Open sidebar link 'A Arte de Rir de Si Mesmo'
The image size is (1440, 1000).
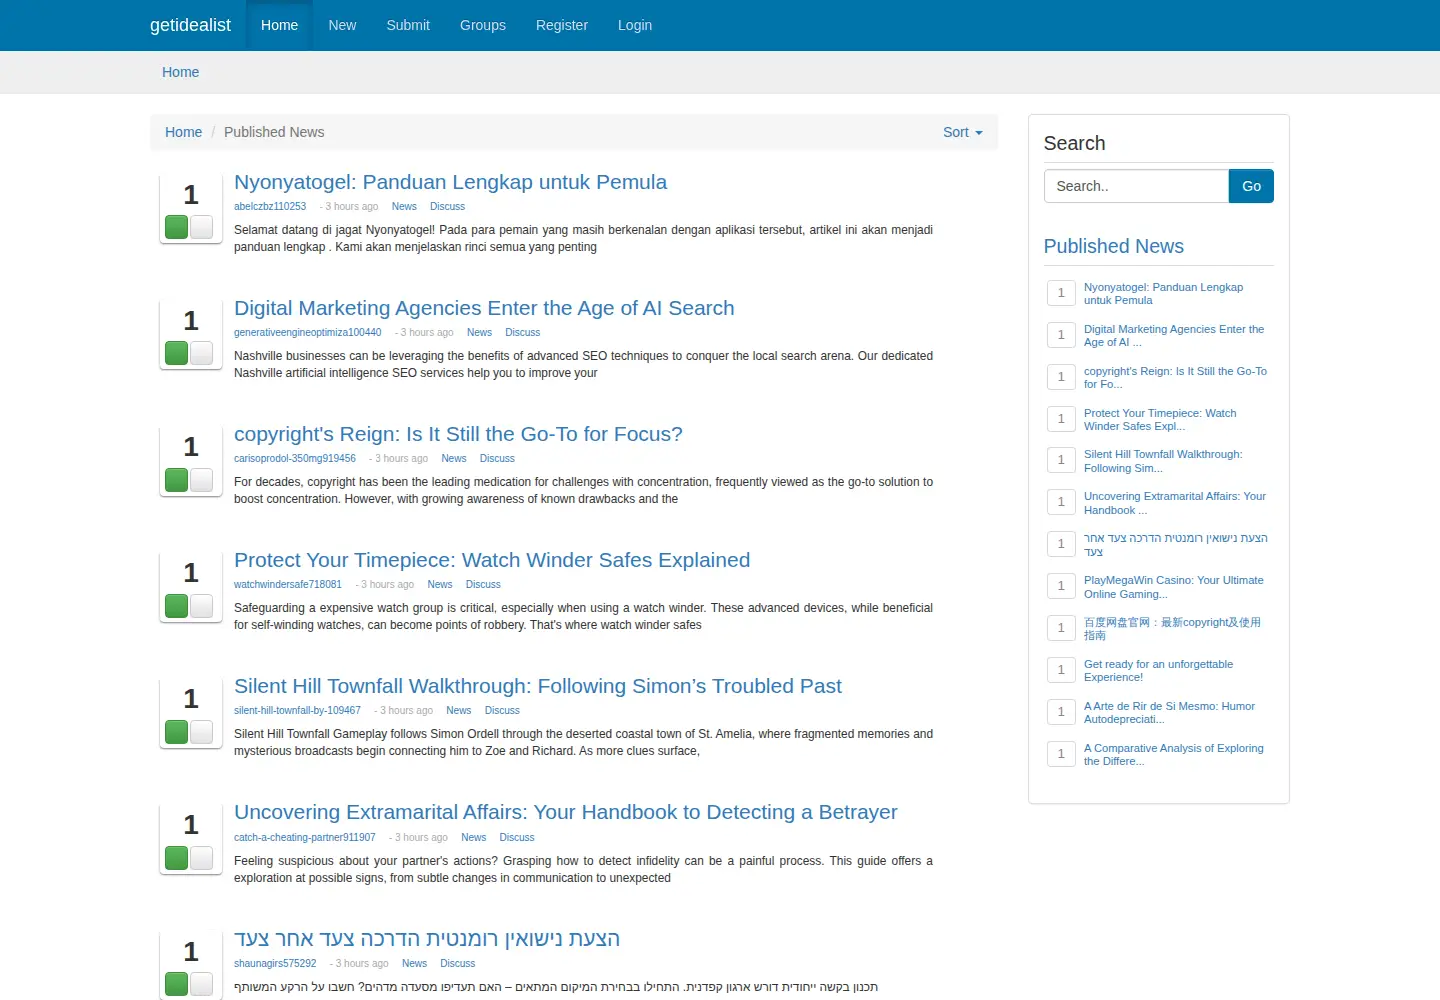[1169, 712]
